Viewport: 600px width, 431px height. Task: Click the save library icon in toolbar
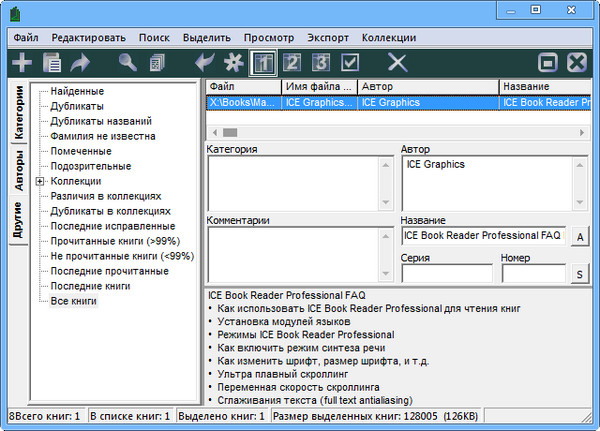52,63
